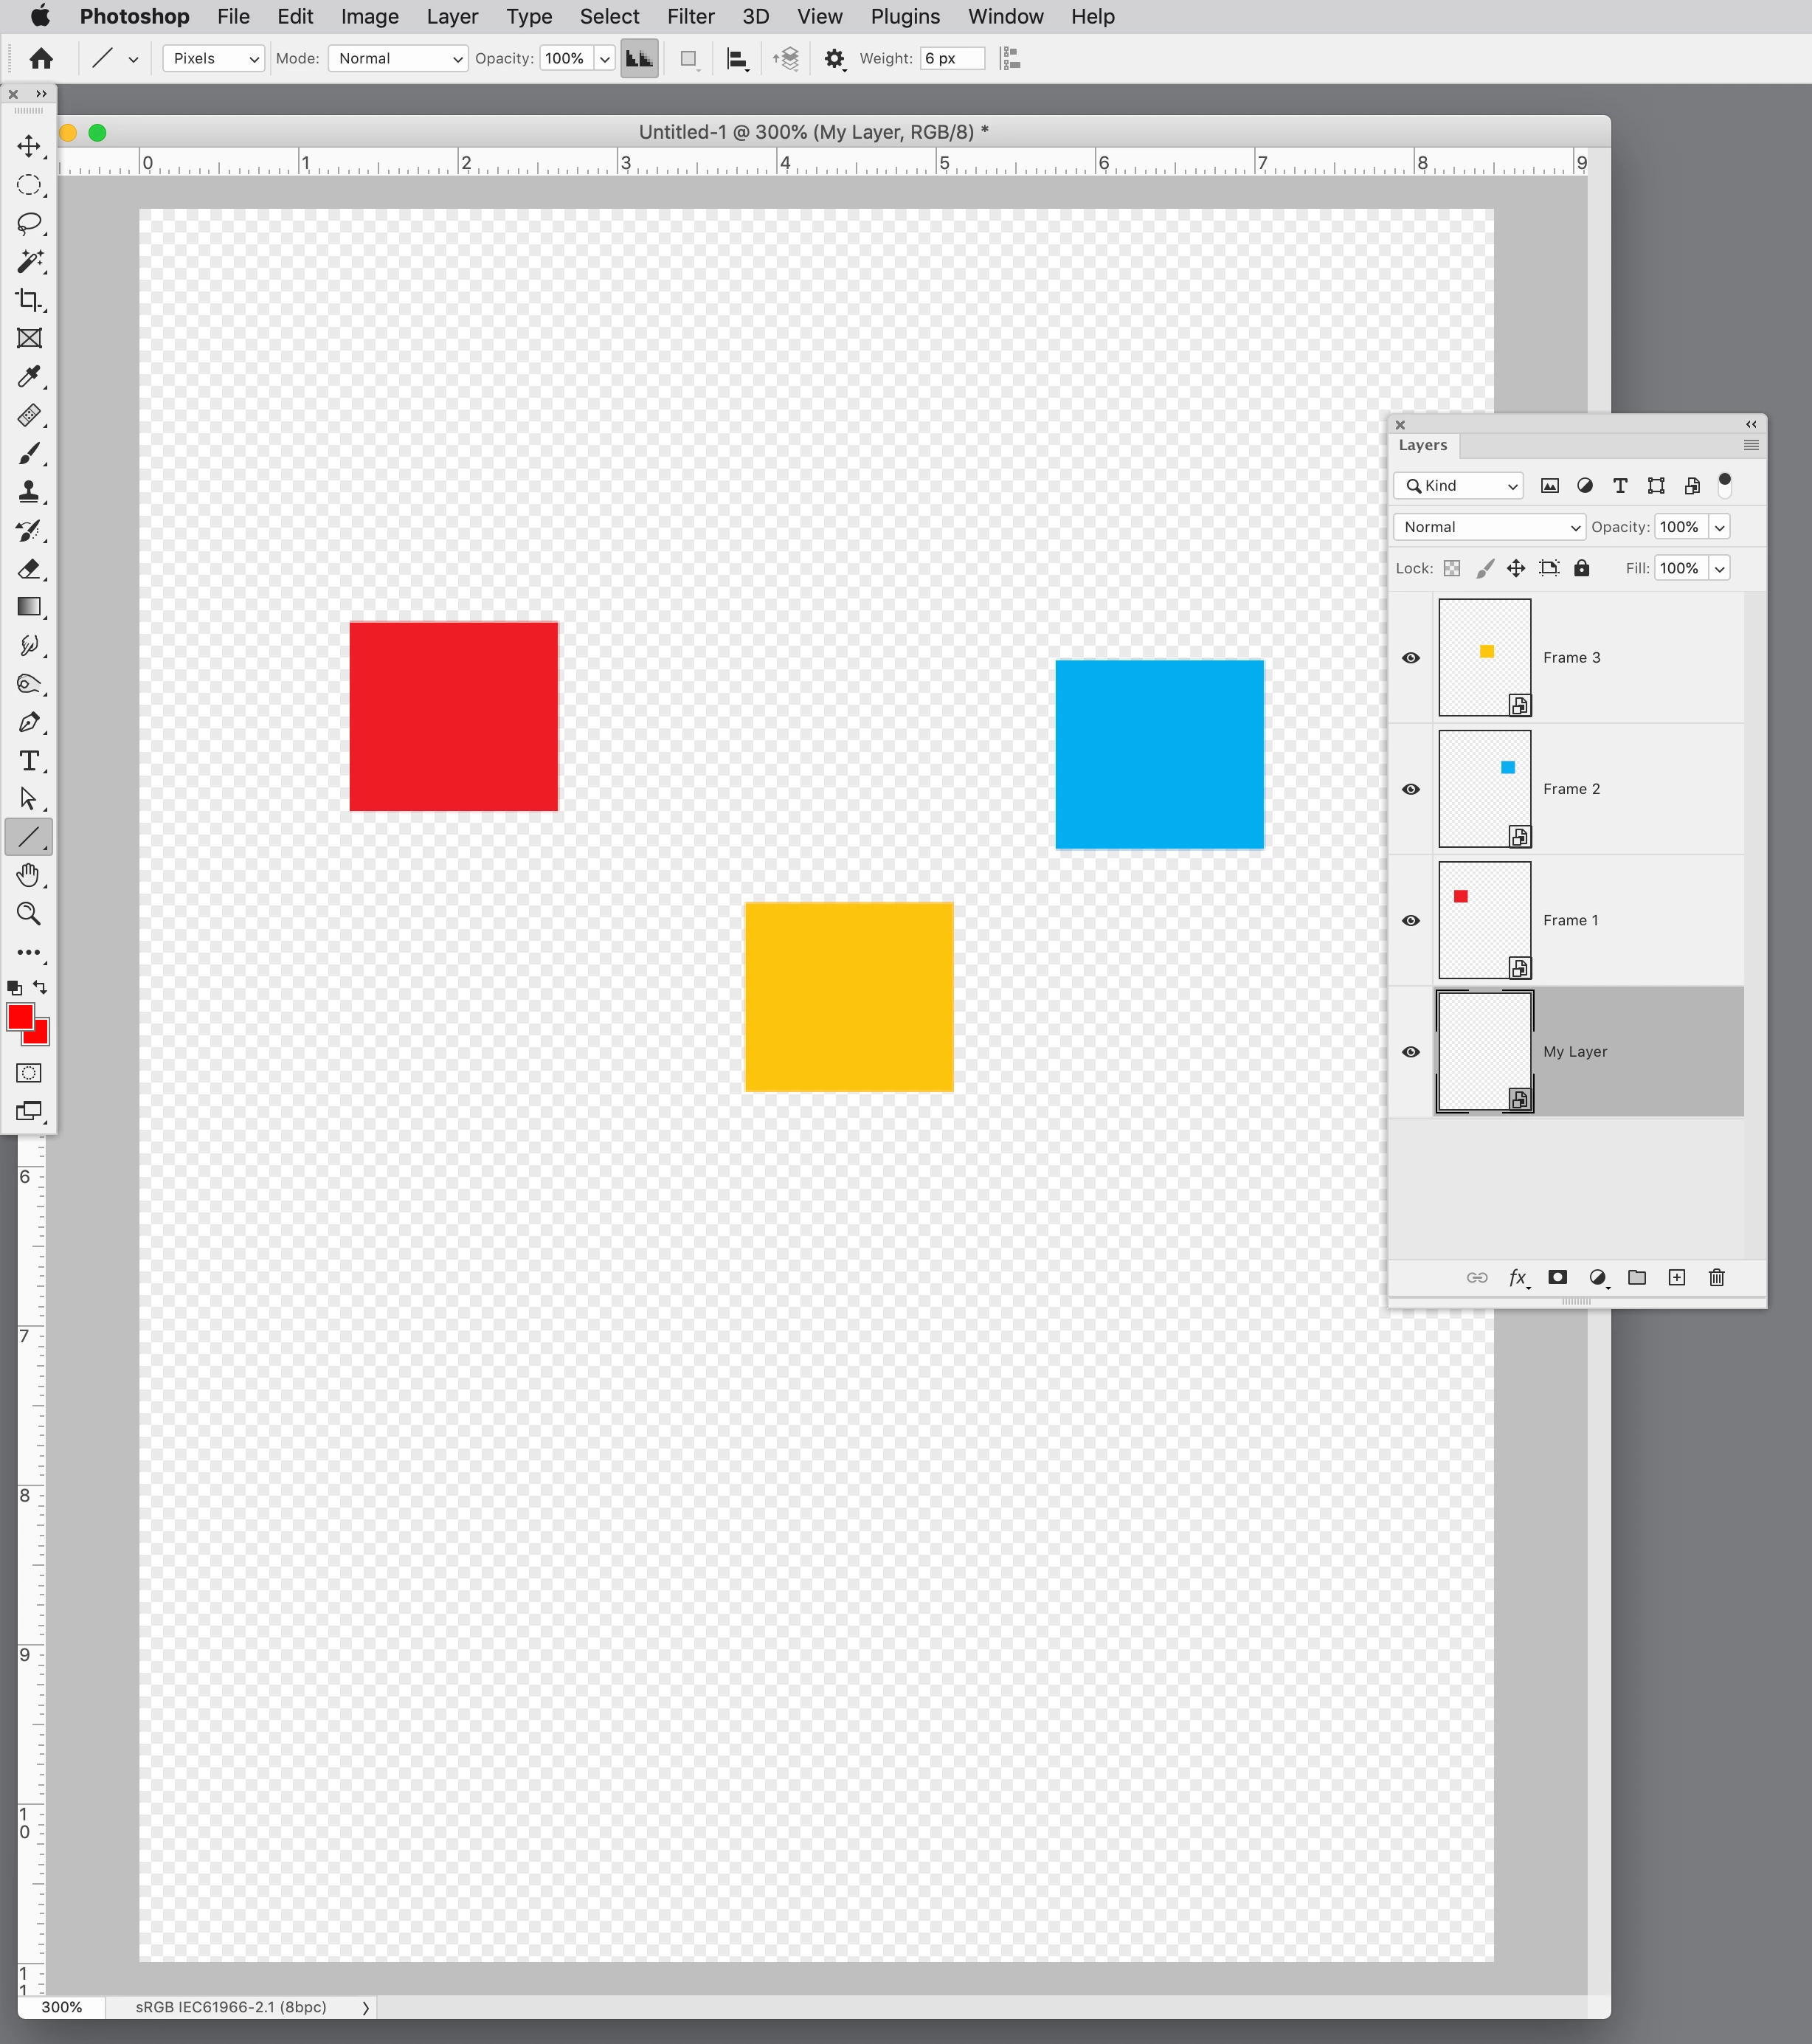Select the Move tool
1812x2044 pixels.
tap(29, 146)
